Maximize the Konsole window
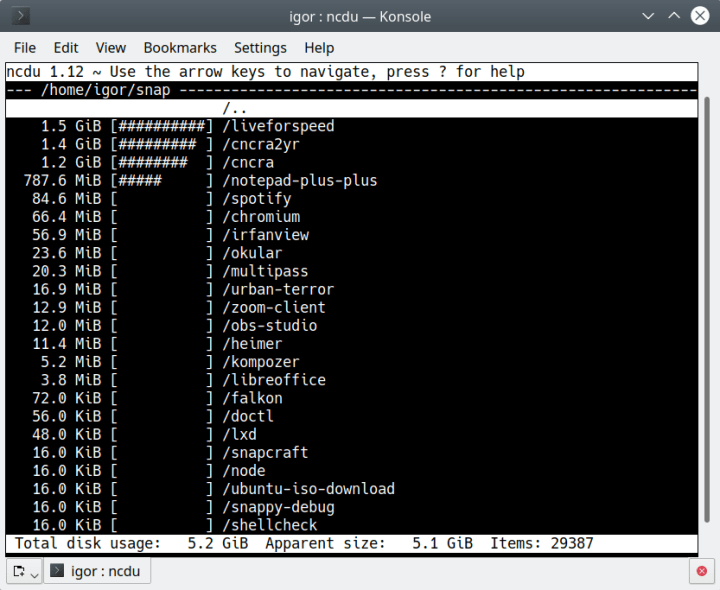The image size is (720, 590). click(674, 16)
